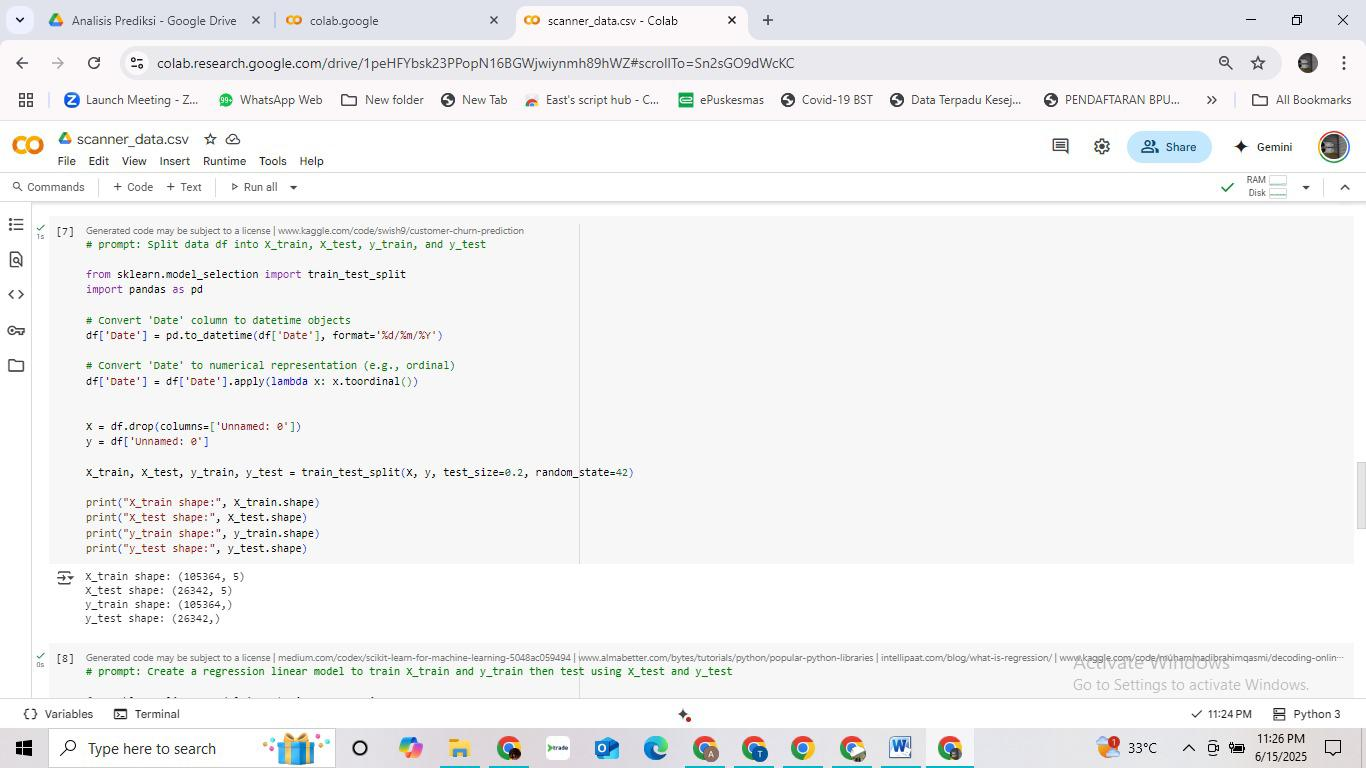Open the Secrets key icon in sidebar

[x=15, y=330]
